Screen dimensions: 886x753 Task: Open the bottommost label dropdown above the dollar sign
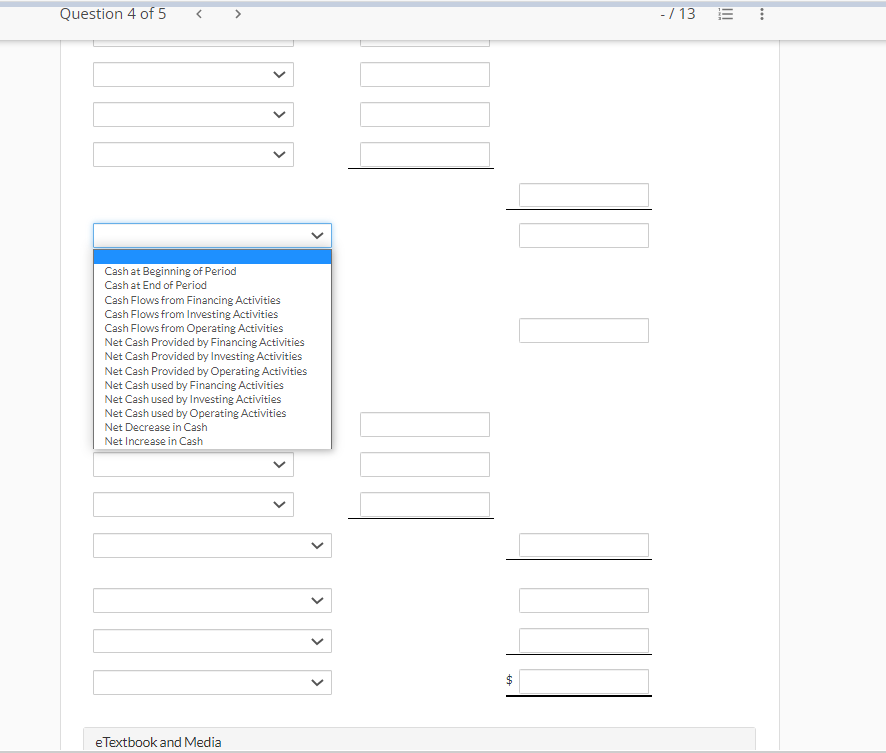coord(212,682)
